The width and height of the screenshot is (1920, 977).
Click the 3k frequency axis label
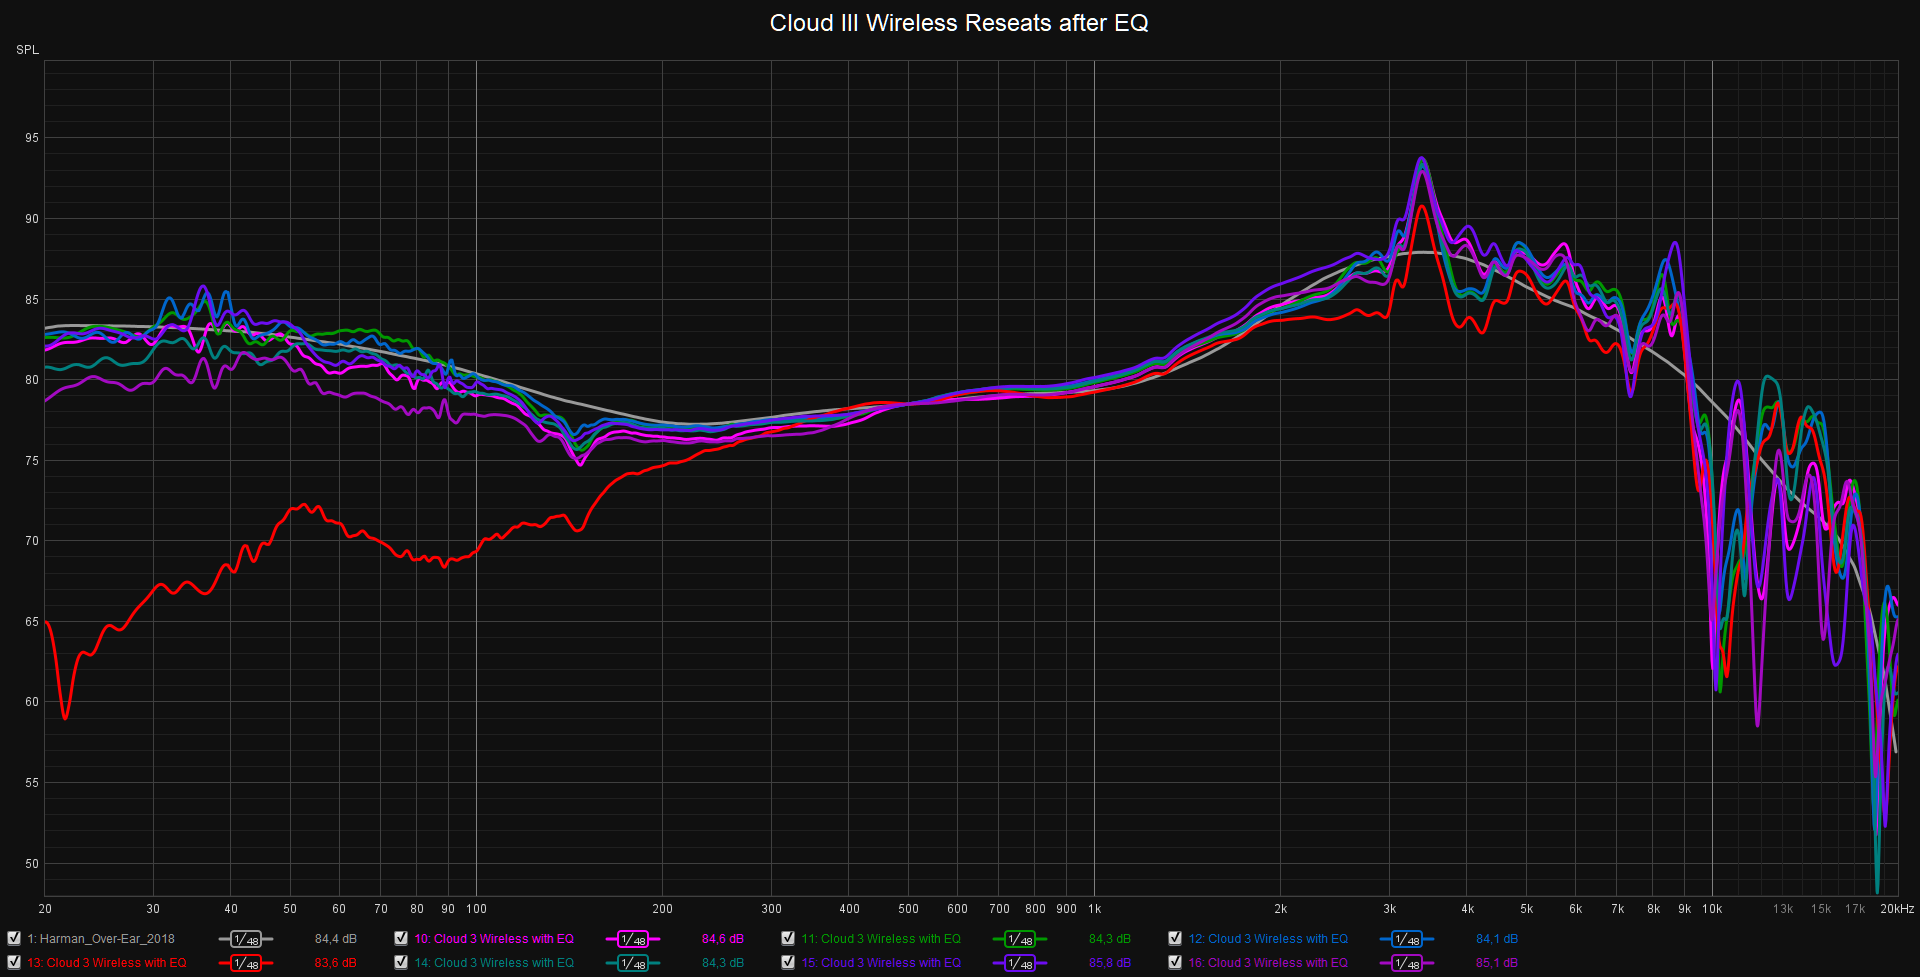1390,909
